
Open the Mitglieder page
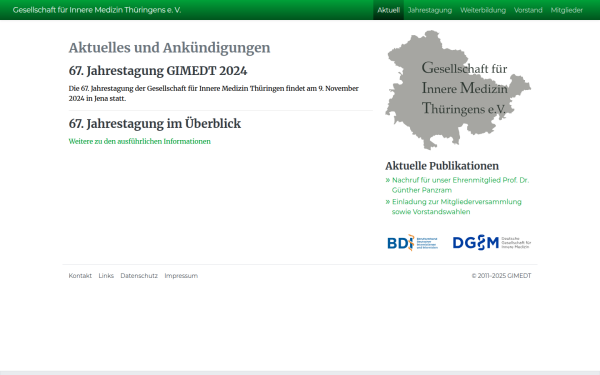click(567, 10)
